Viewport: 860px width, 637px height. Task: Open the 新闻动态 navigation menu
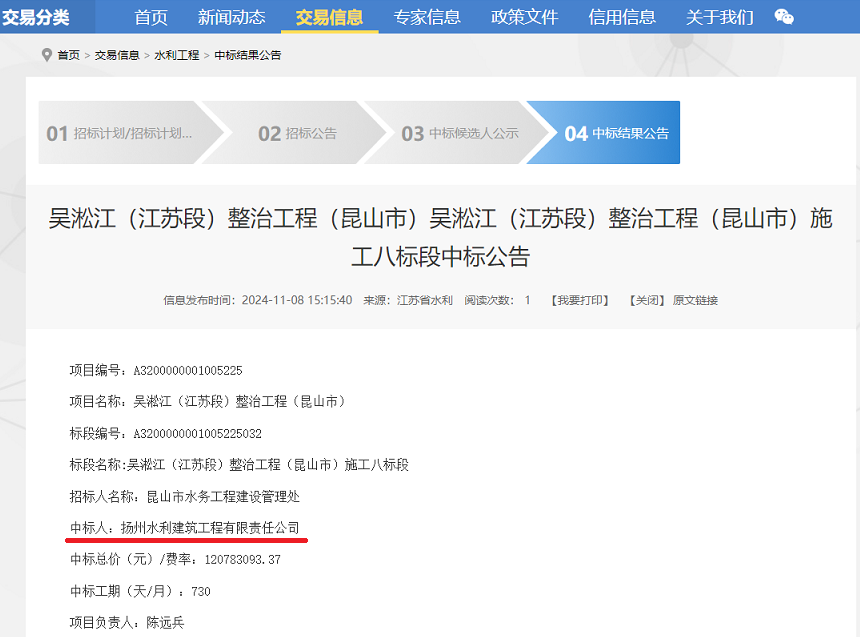pyautogui.click(x=231, y=17)
